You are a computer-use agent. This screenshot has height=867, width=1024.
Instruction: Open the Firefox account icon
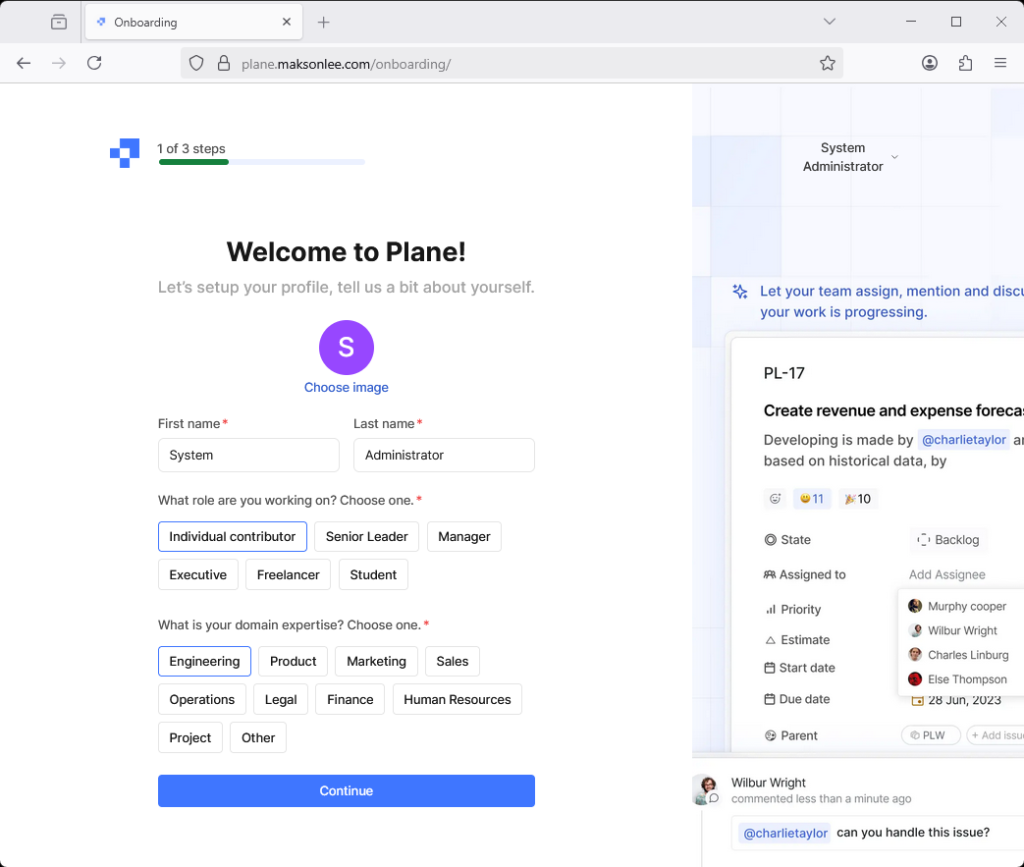point(929,63)
